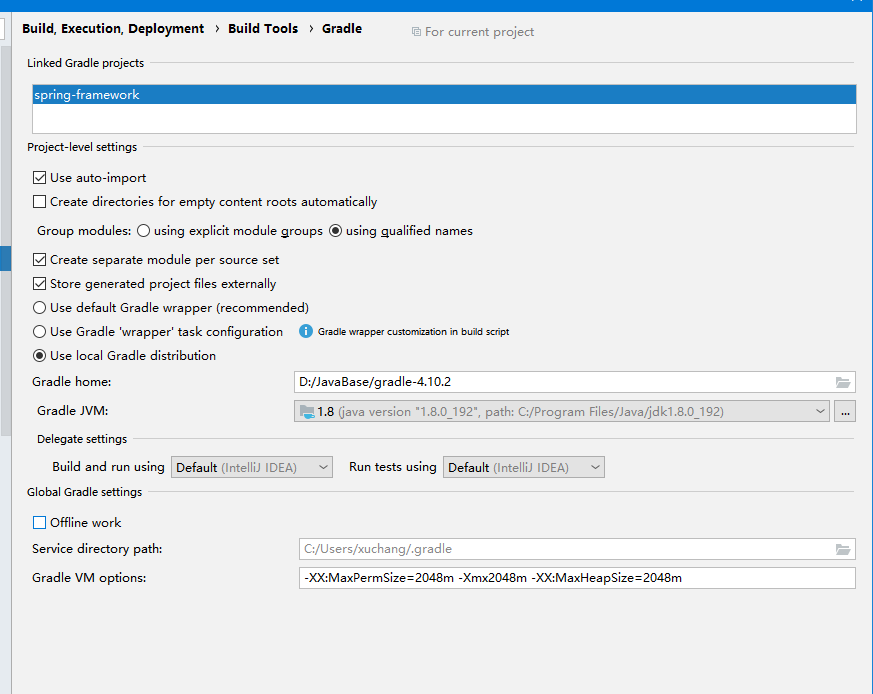
Task: Uncheck Create separate module per source set
Action: pos(40,260)
